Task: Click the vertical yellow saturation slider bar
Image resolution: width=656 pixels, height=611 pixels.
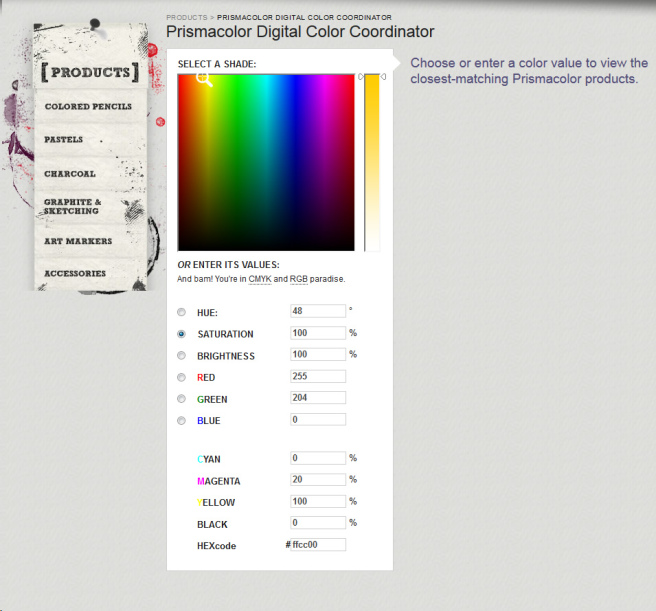Action: tap(372, 162)
